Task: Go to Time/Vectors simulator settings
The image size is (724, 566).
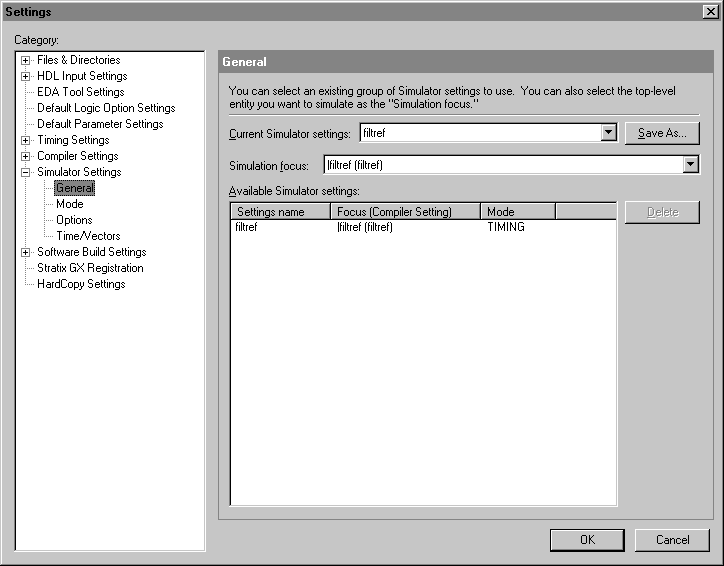Action: coord(88,236)
